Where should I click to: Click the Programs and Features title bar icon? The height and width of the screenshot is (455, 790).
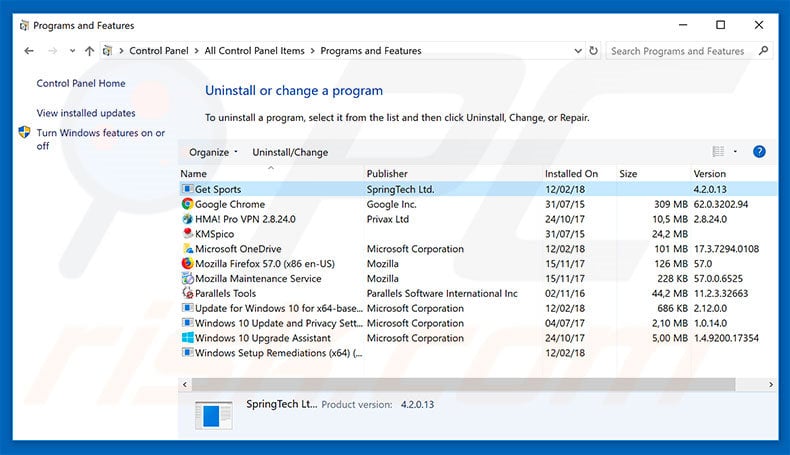24,25
